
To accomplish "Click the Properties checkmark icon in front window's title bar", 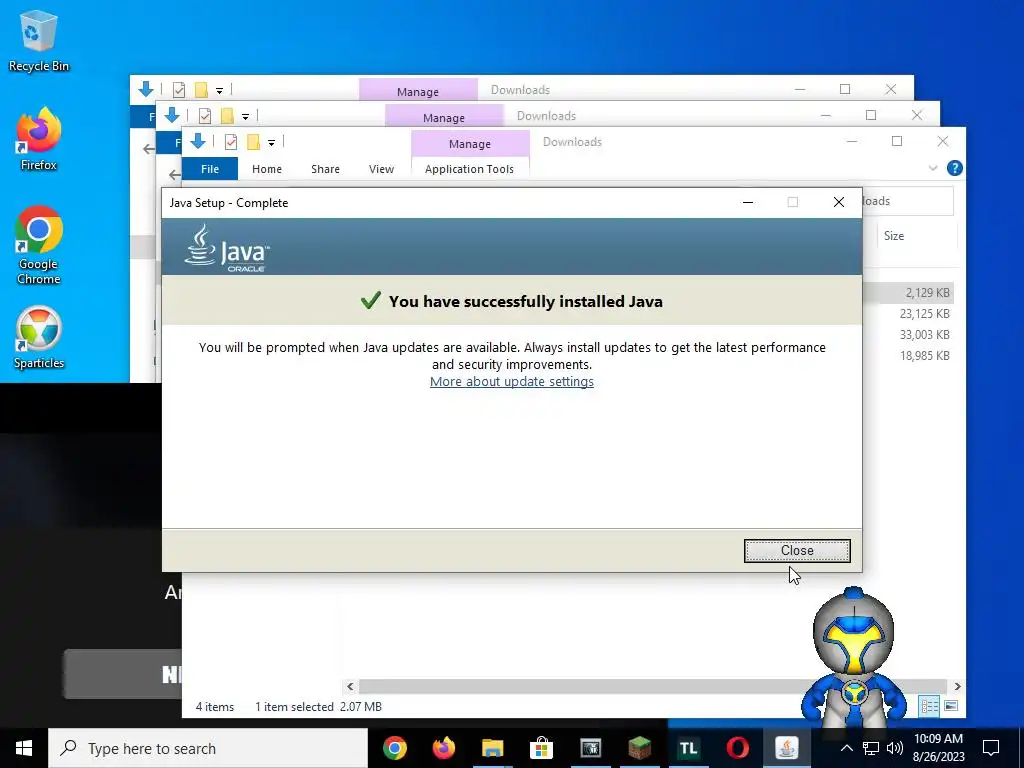I will pyautogui.click(x=231, y=142).
